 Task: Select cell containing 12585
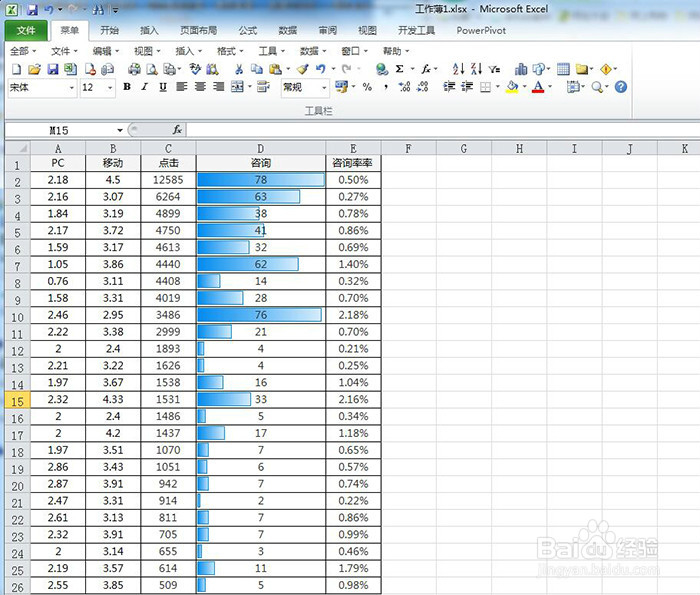tap(168, 180)
